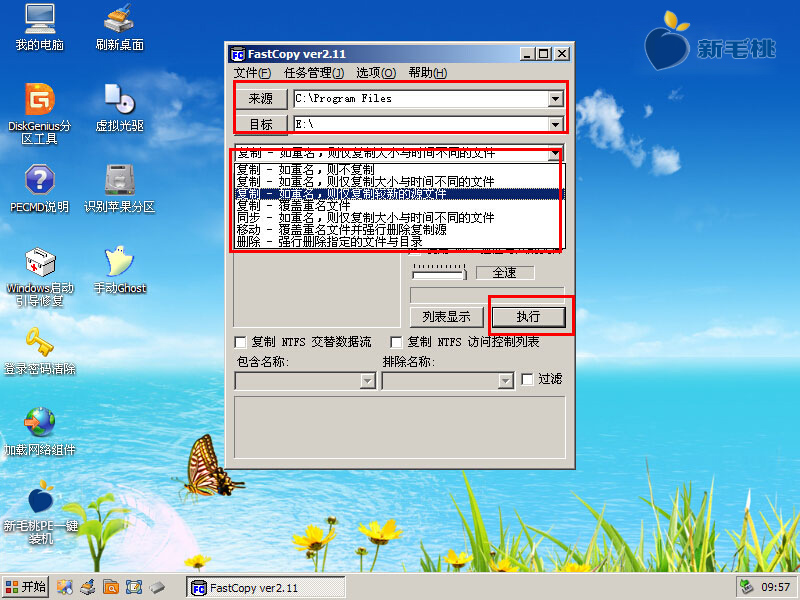Open the 我的电脑 desktop icon

(39, 28)
